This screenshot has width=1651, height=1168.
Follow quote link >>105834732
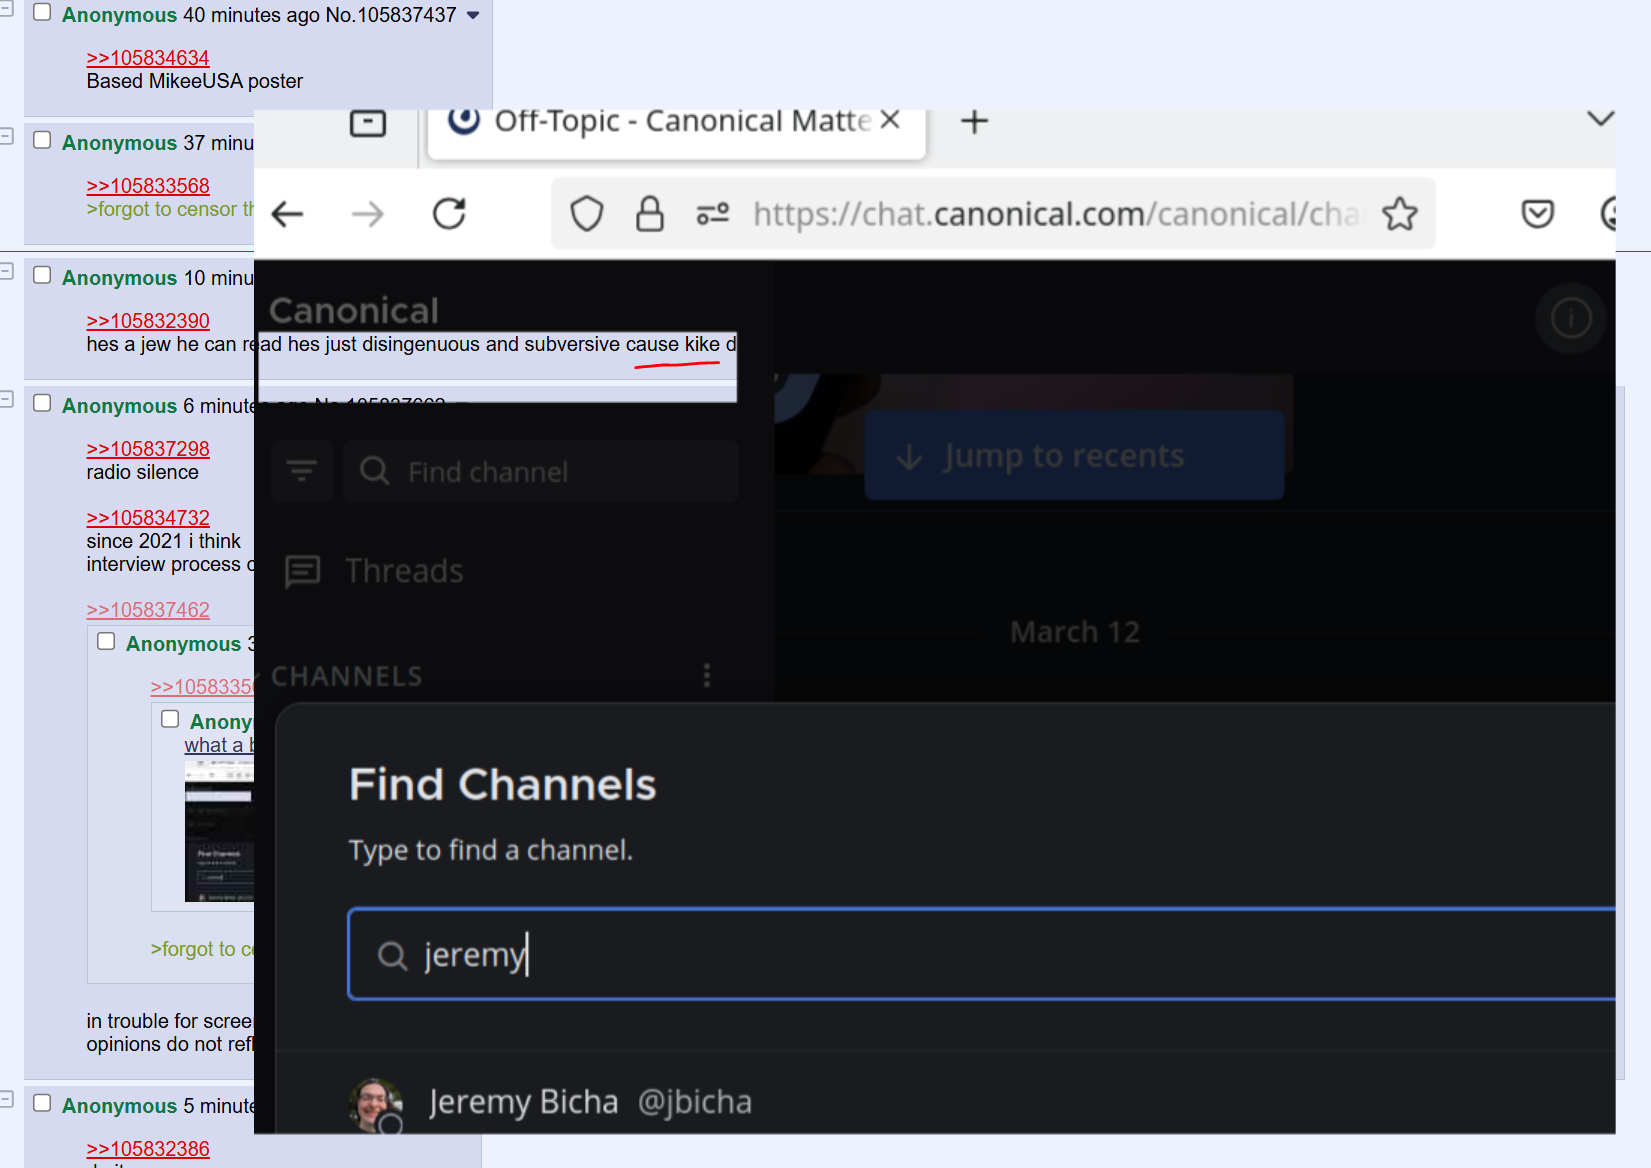148,518
